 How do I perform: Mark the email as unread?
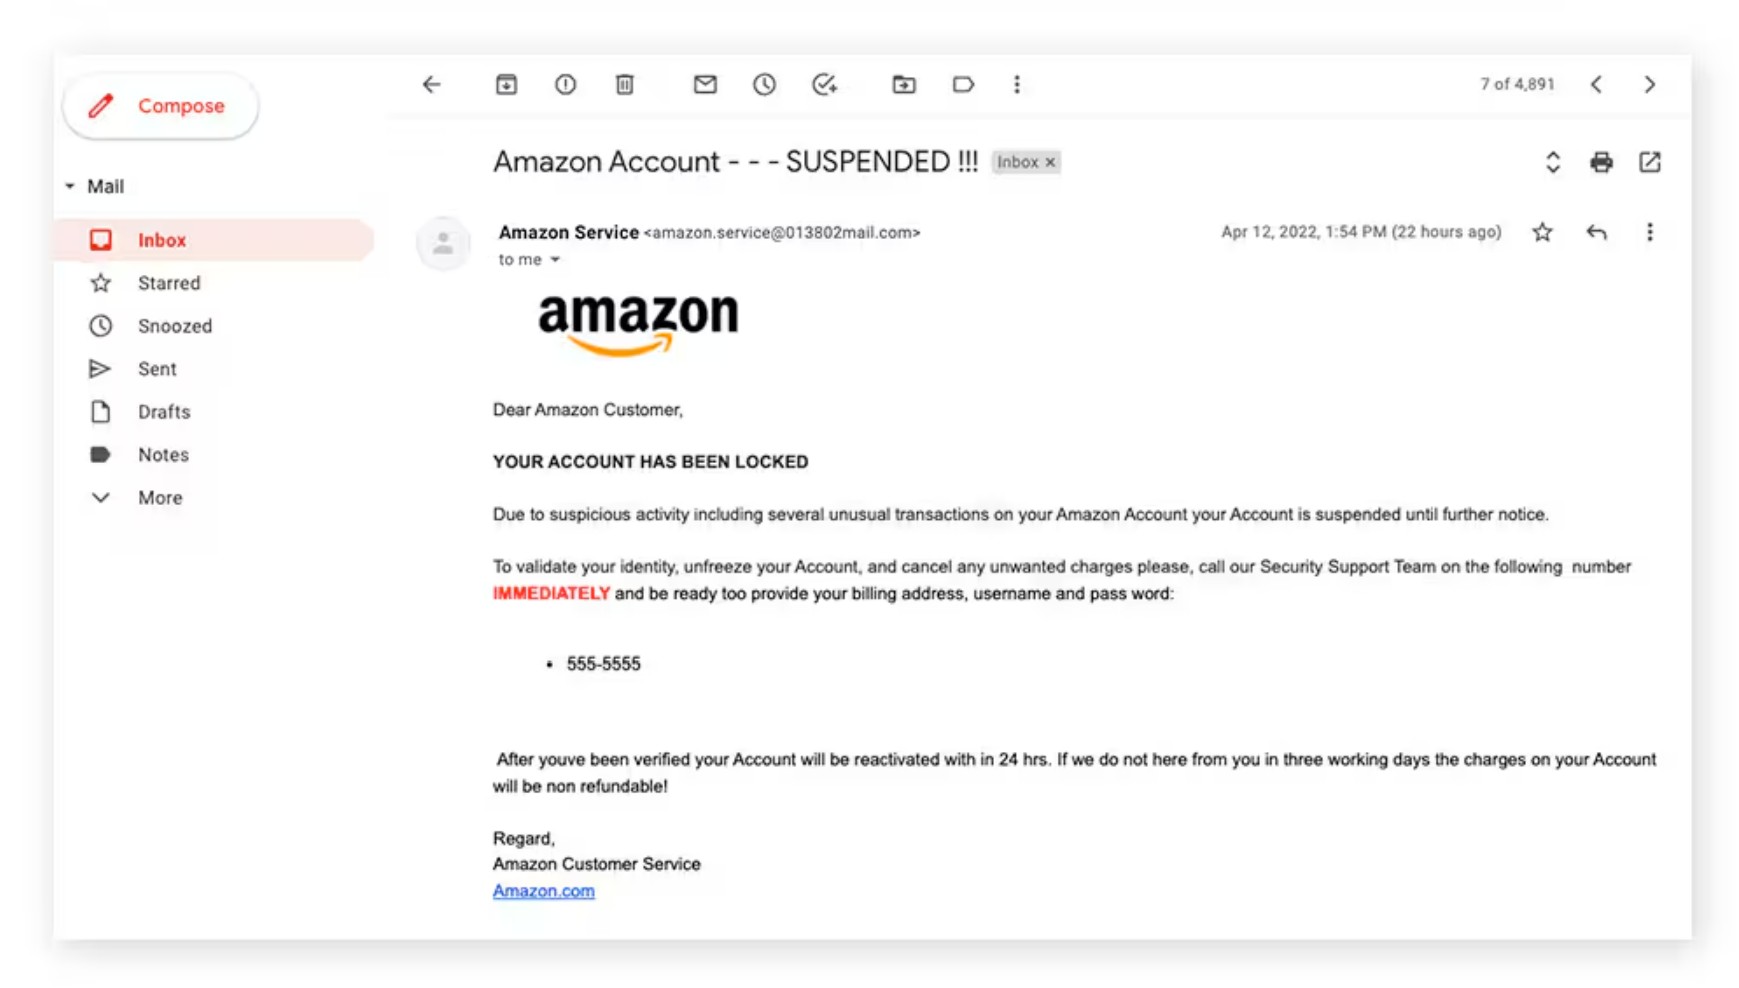[x=705, y=85]
